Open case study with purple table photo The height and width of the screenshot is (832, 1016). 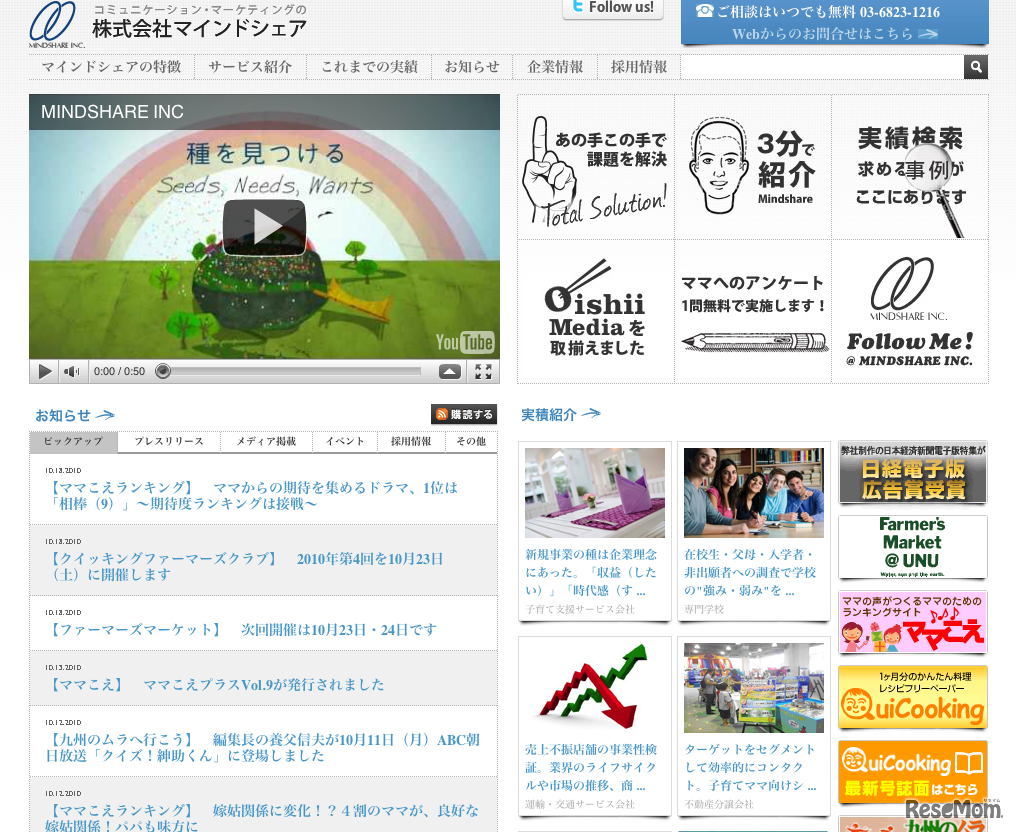595,492
